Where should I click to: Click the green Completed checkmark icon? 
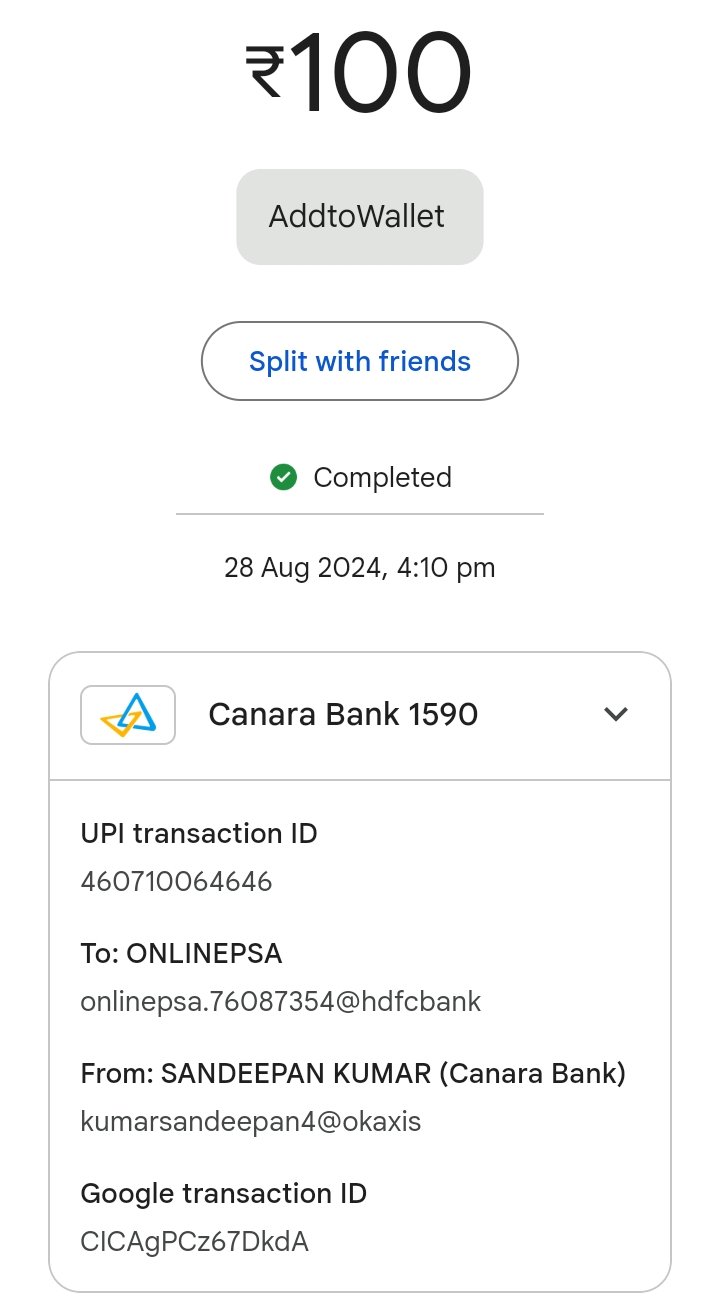[284, 477]
